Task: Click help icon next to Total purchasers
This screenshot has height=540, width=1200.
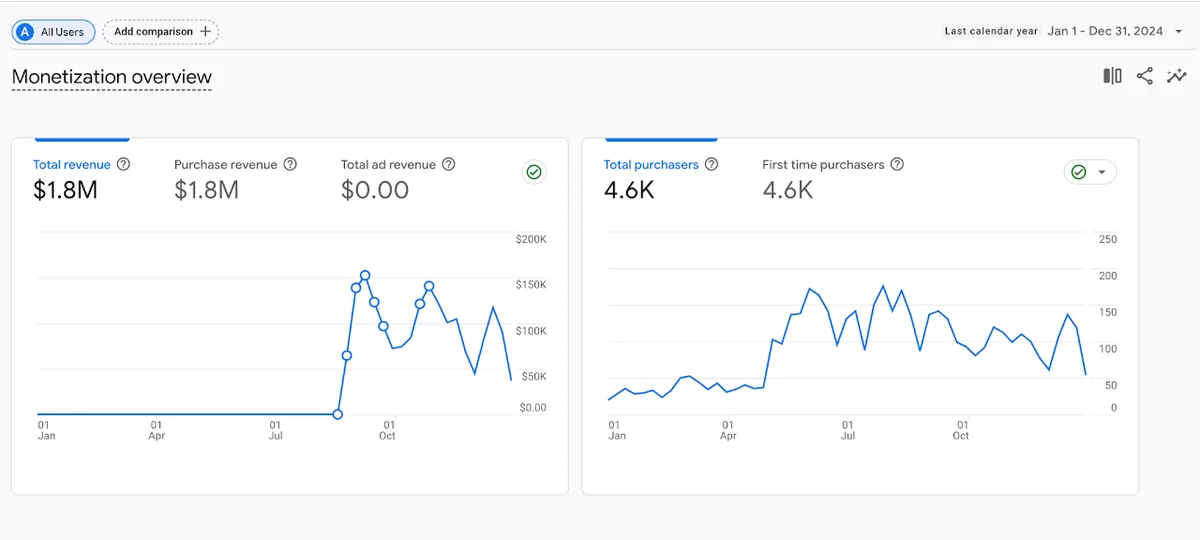Action: [x=711, y=164]
